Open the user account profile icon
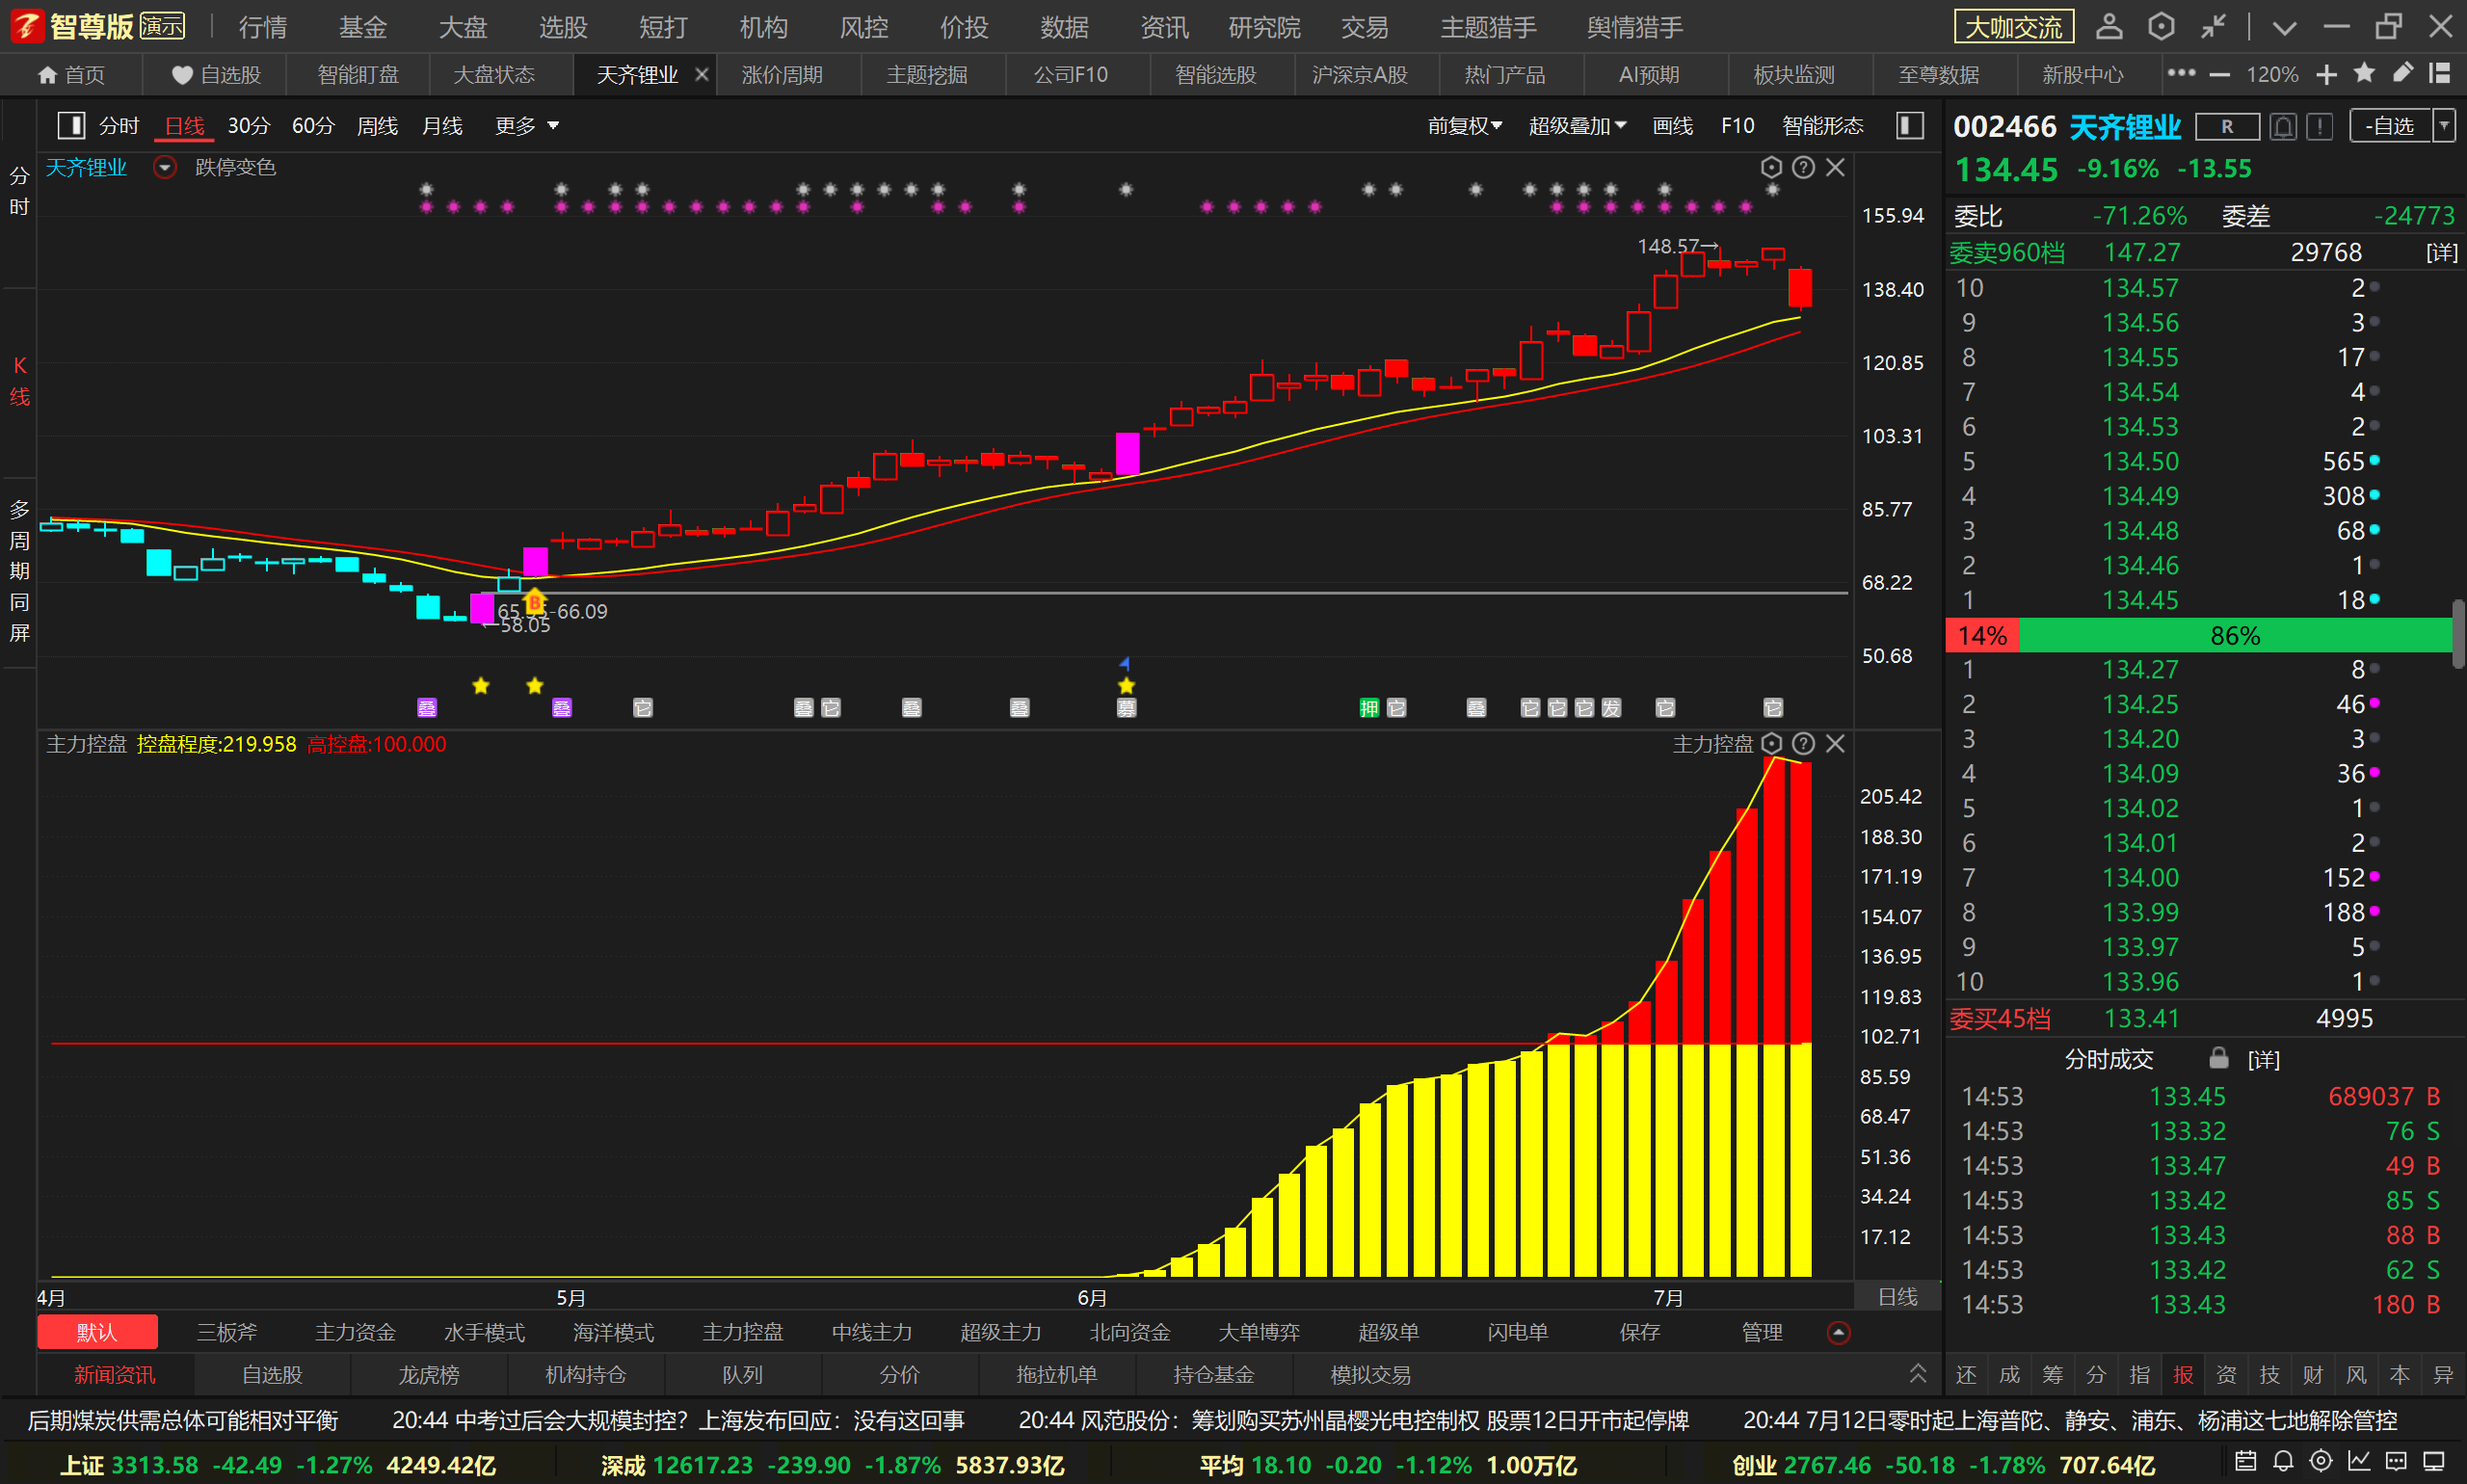 [x=2109, y=26]
